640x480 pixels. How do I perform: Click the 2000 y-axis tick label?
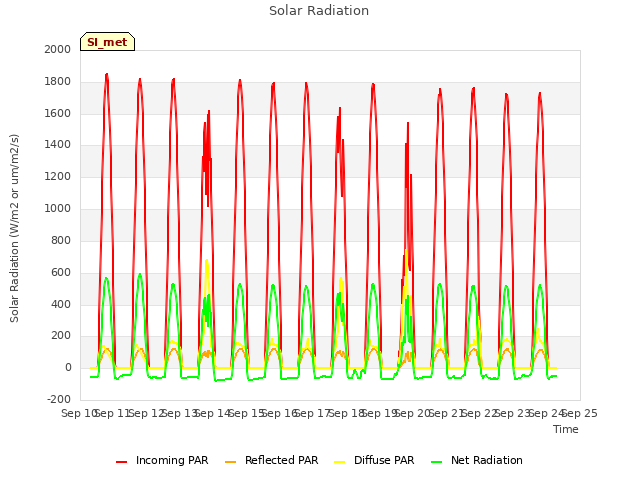[58, 49]
